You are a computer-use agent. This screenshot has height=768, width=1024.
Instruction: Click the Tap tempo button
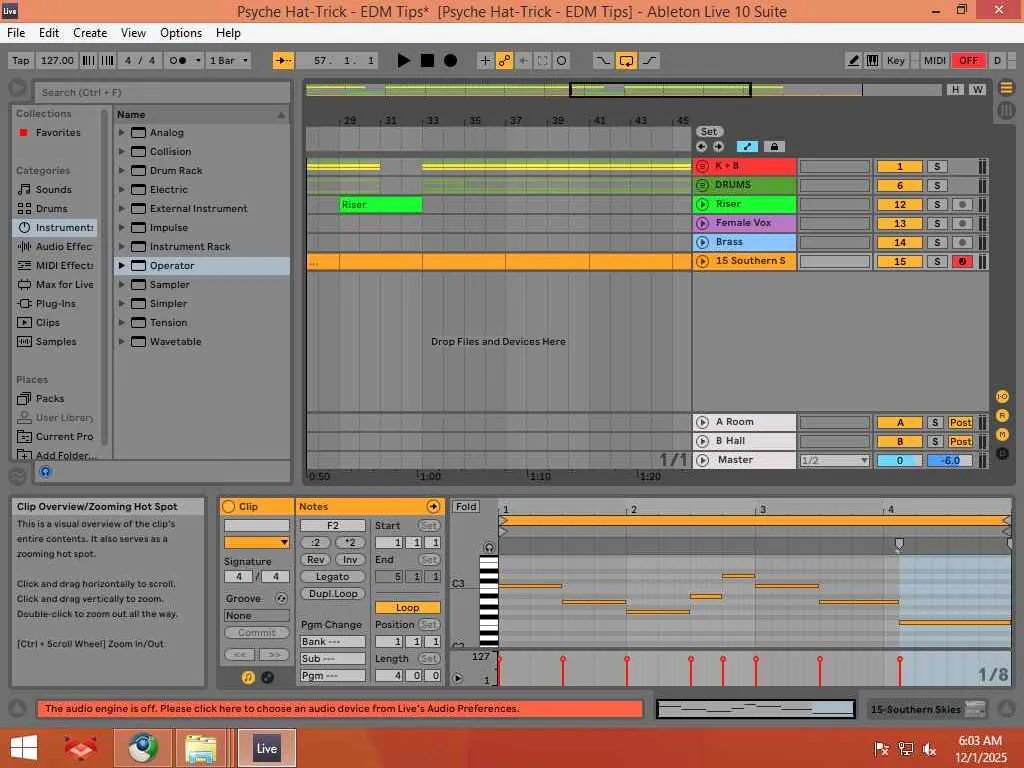pos(20,61)
